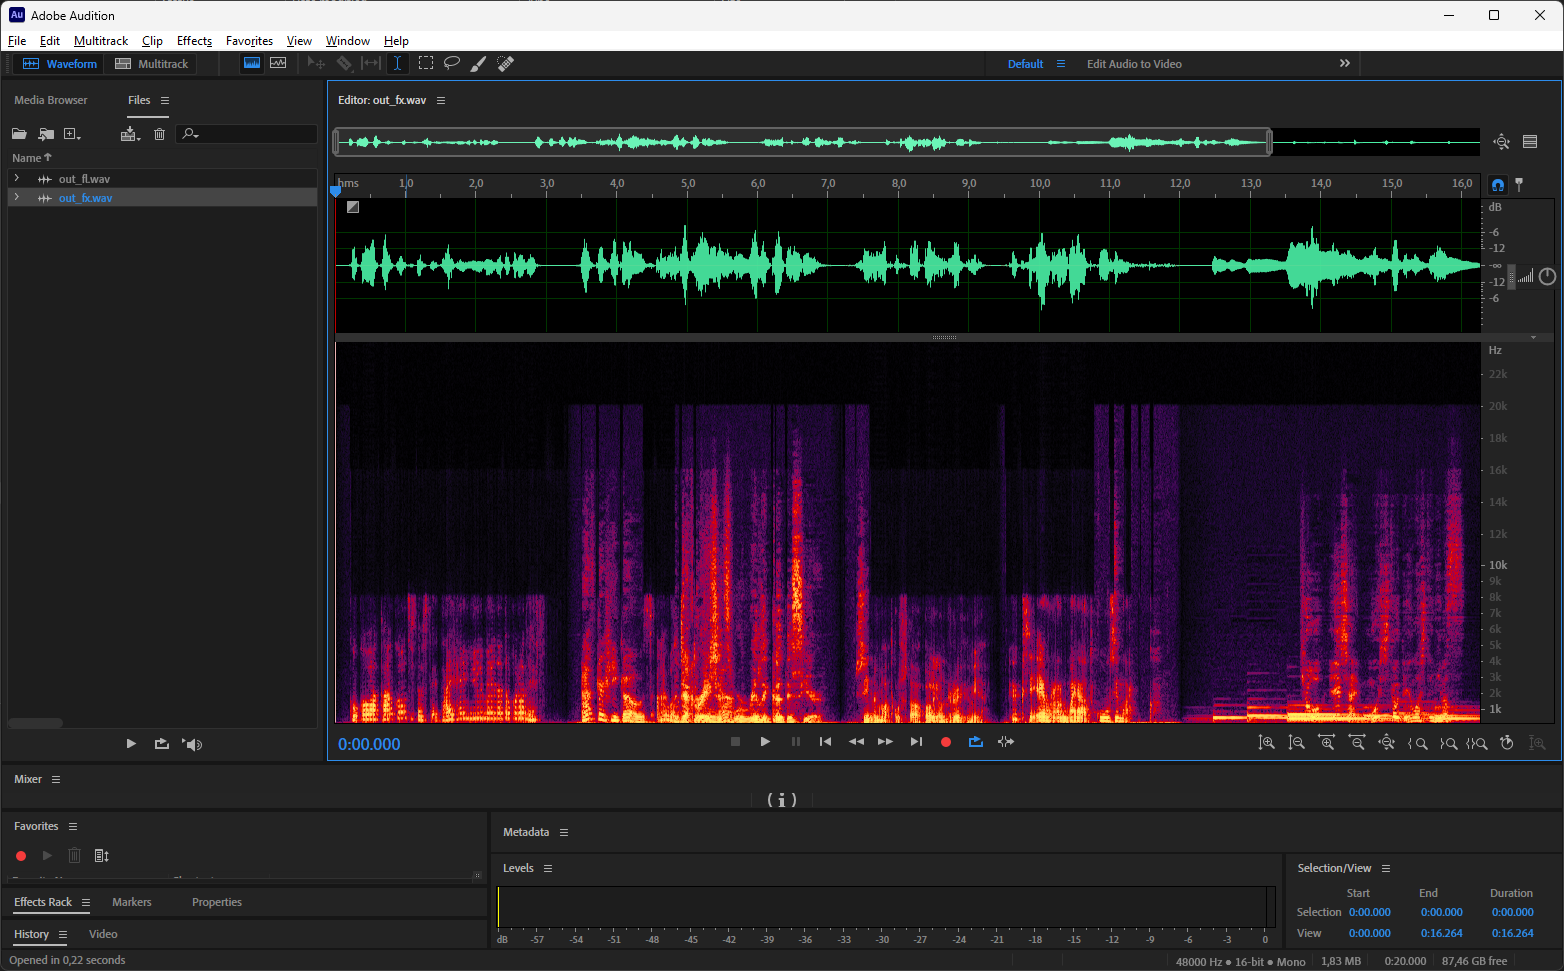Image resolution: width=1564 pixels, height=971 pixels.
Task: Select Edit Audio to Video workspace
Action: pyautogui.click(x=1134, y=64)
